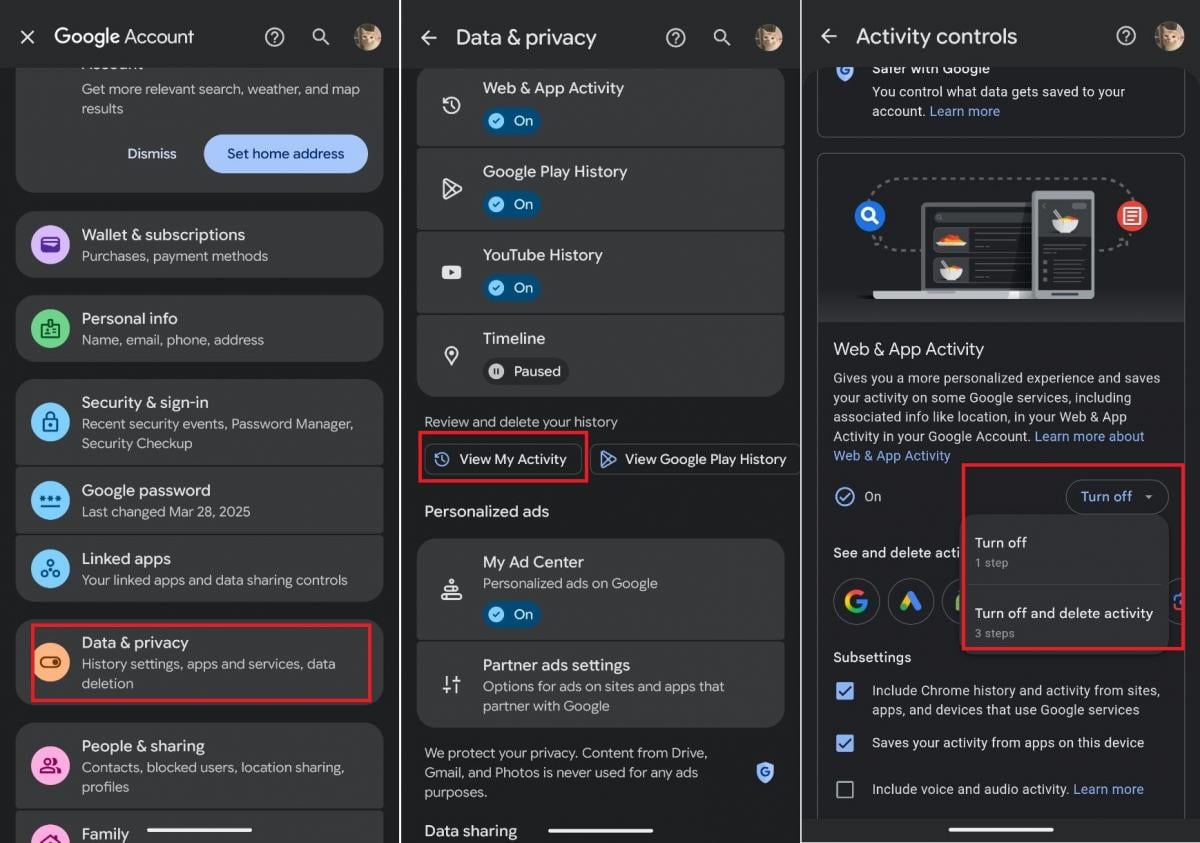The height and width of the screenshot is (843, 1200).
Task: Select Turn off 1 step option
Action: (1064, 551)
